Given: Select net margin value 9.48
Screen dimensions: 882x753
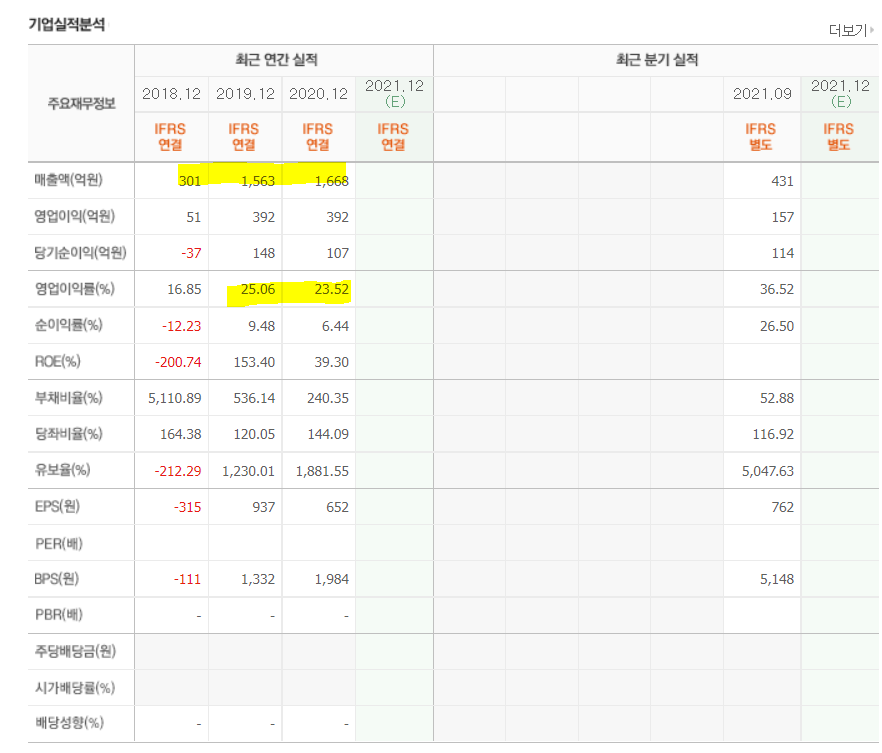Looking at the screenshot, I should coord(262,326).
